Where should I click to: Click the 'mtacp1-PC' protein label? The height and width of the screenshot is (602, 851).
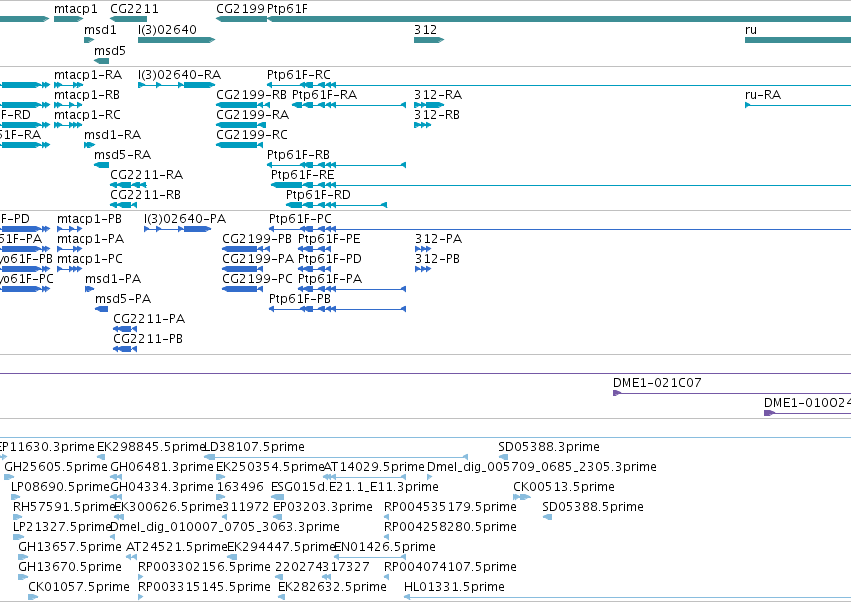(x=90, y=258)
